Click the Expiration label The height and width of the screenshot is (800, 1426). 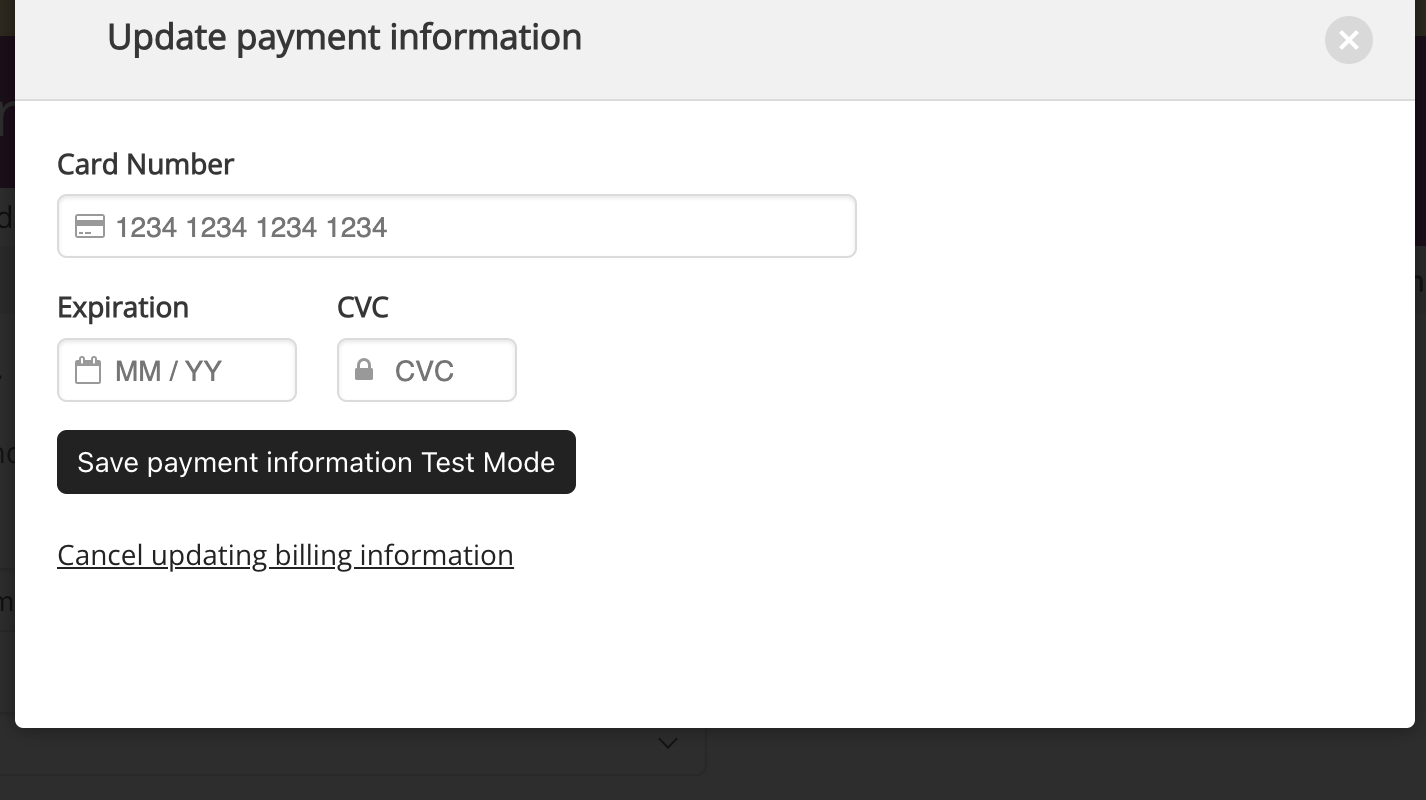coord(123,307)
